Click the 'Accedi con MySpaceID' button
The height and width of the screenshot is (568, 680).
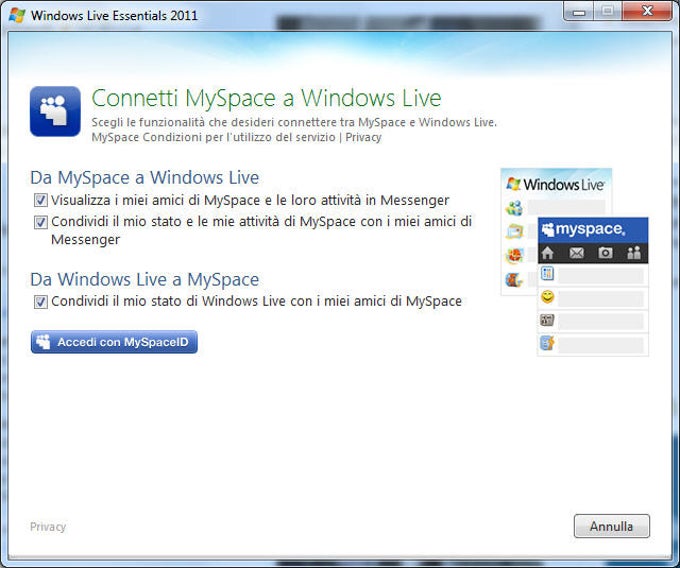point(114,342)
